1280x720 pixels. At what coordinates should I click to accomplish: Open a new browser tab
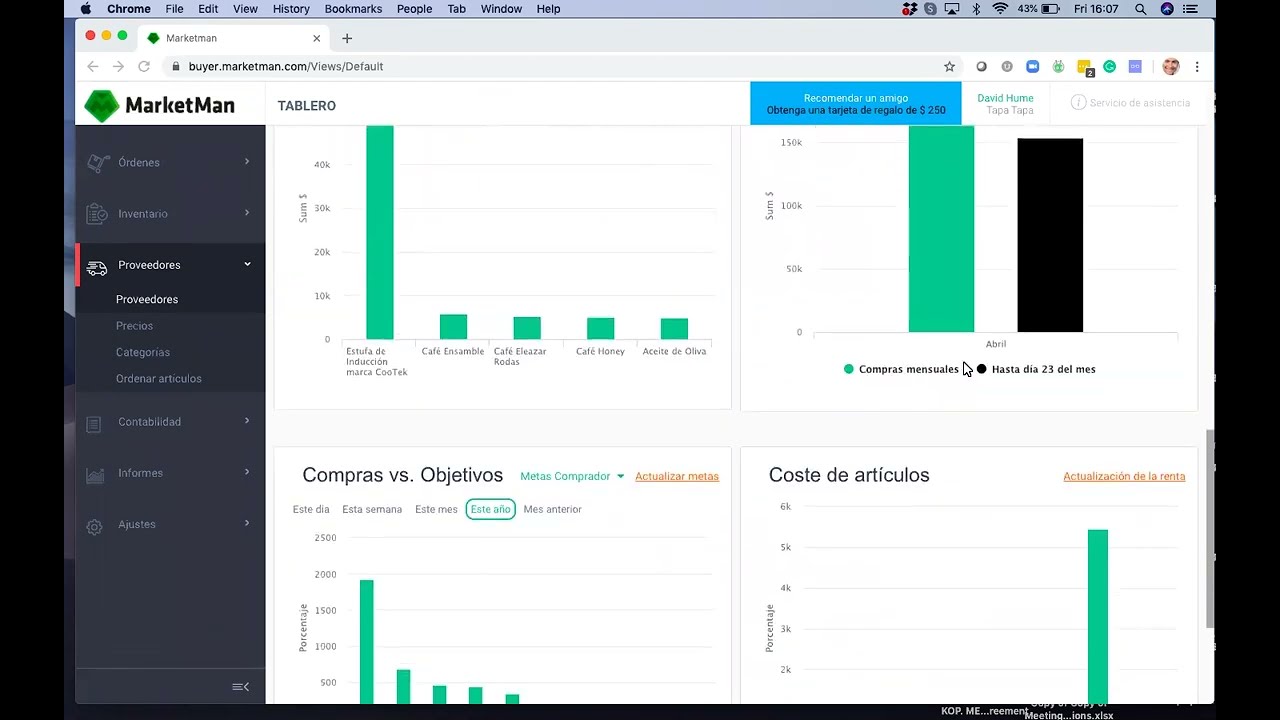[x=347, y=38]
